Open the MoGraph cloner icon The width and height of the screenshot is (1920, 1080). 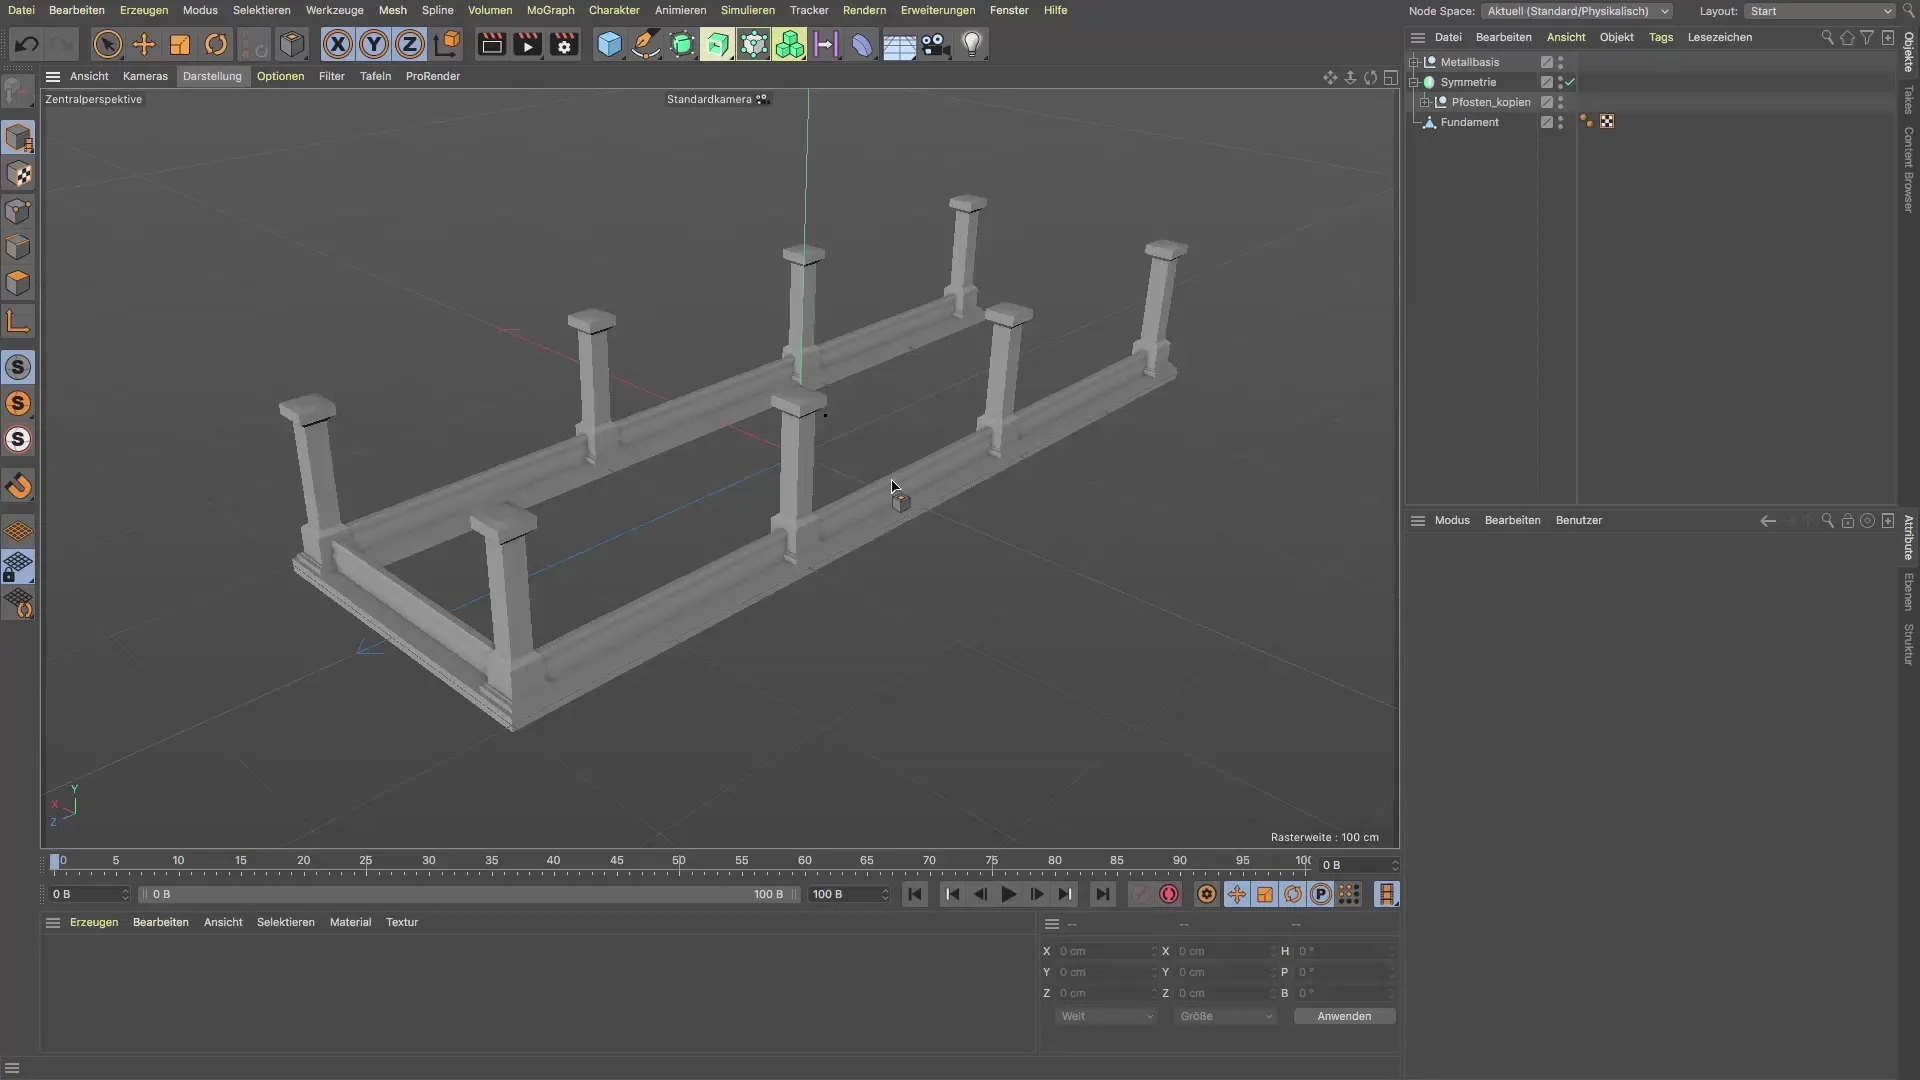click(x=790, y=44)
